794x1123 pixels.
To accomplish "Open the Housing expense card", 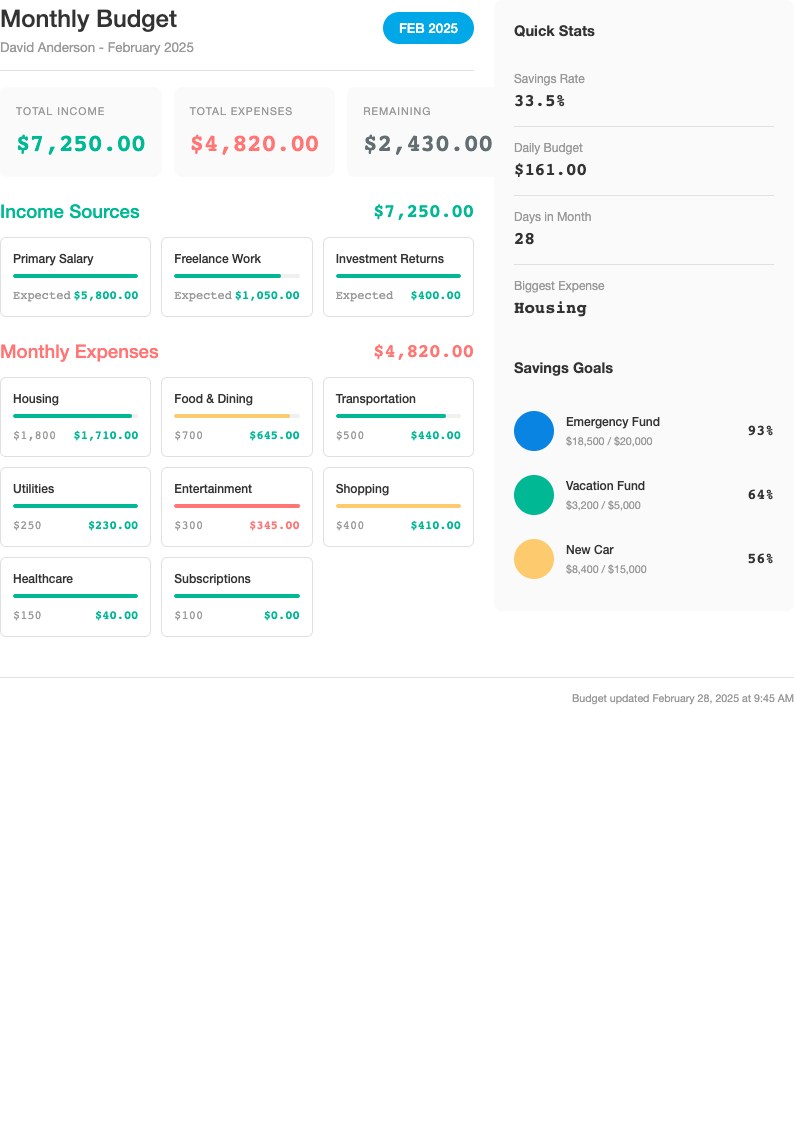I will [75, 417].
